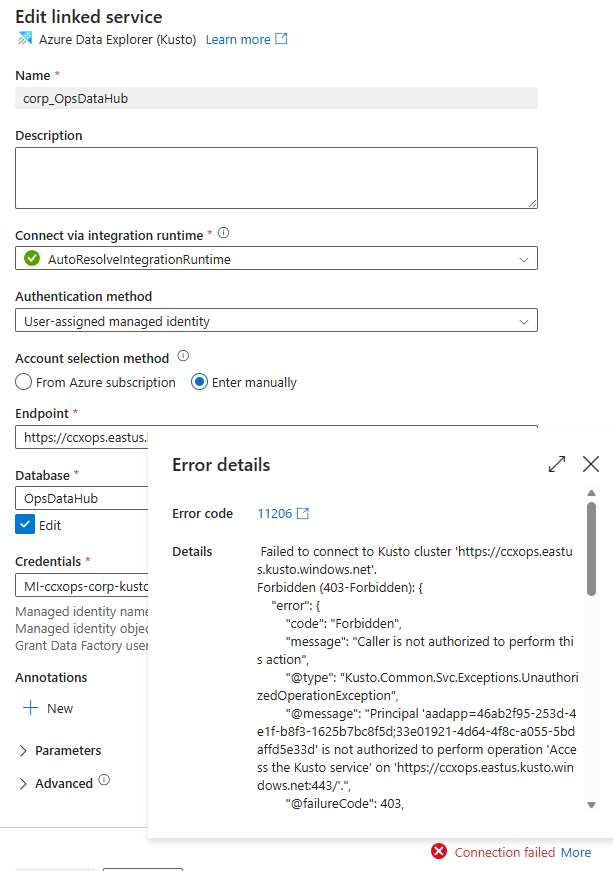This screenshot has height=871, width=613.
Task: Click the "Forbidden (403-Forbidden): {" error line
Action: point(340,587)
